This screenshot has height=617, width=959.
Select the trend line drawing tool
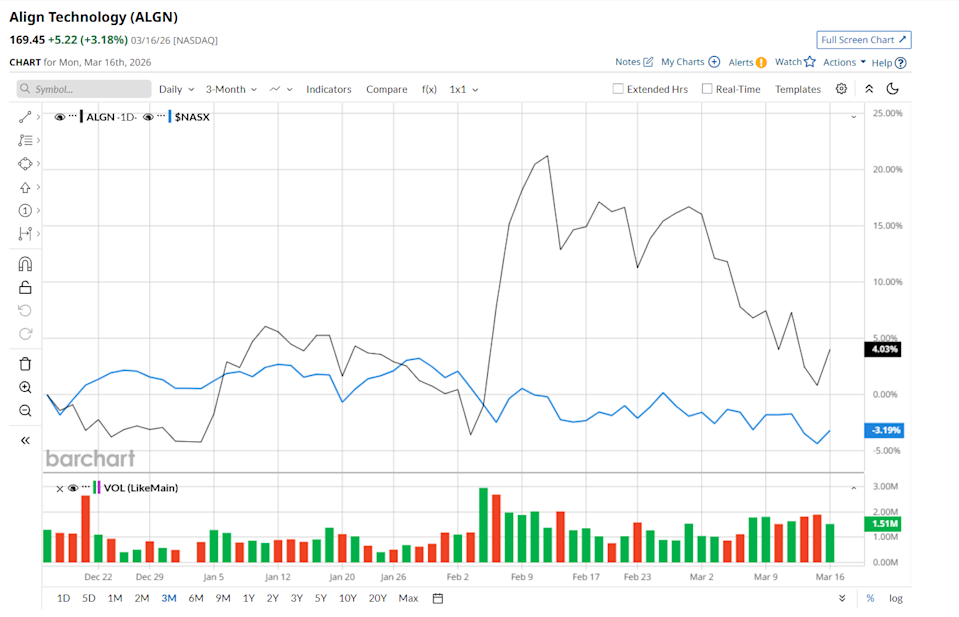[25, 117]
